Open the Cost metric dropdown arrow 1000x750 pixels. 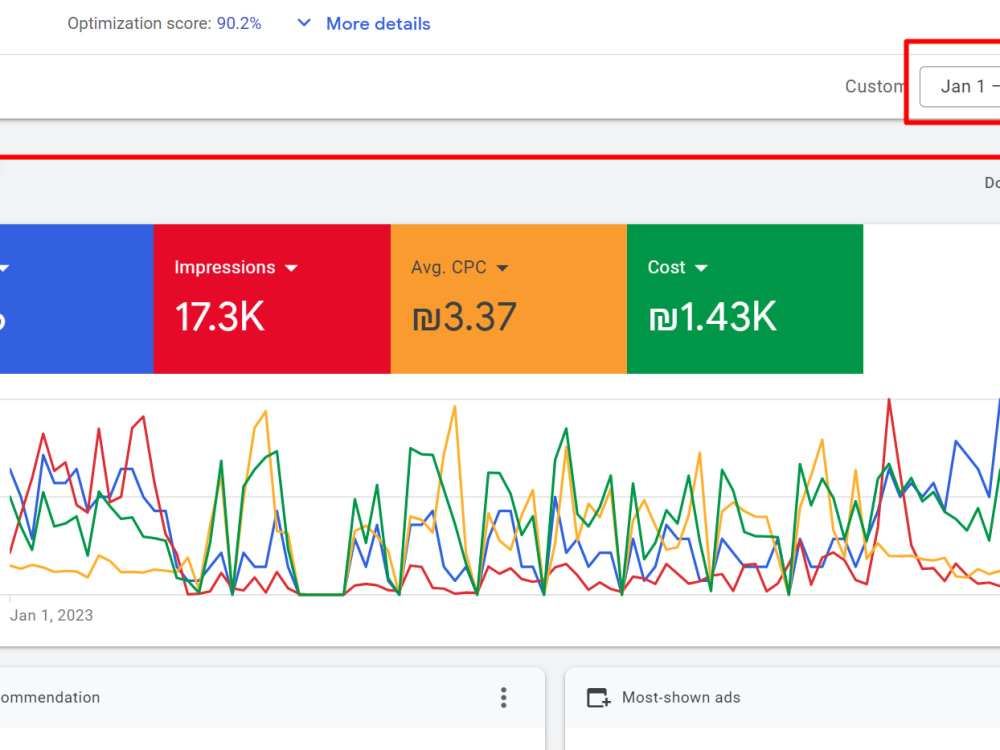(x=701, y=268)
